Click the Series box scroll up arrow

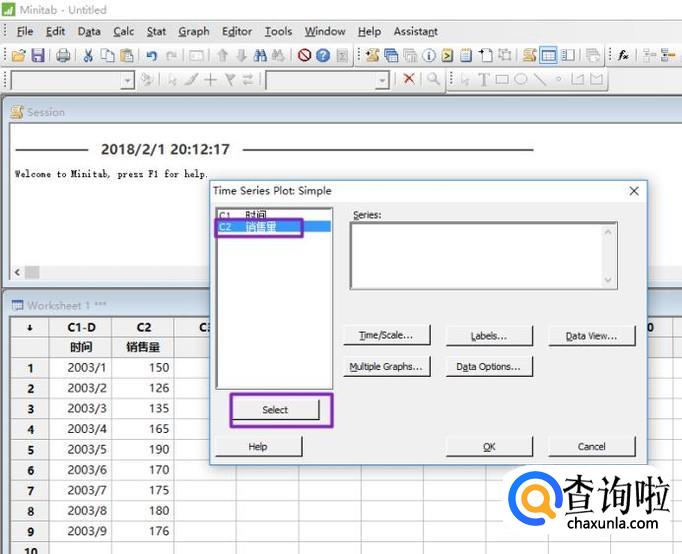(608, 232)
